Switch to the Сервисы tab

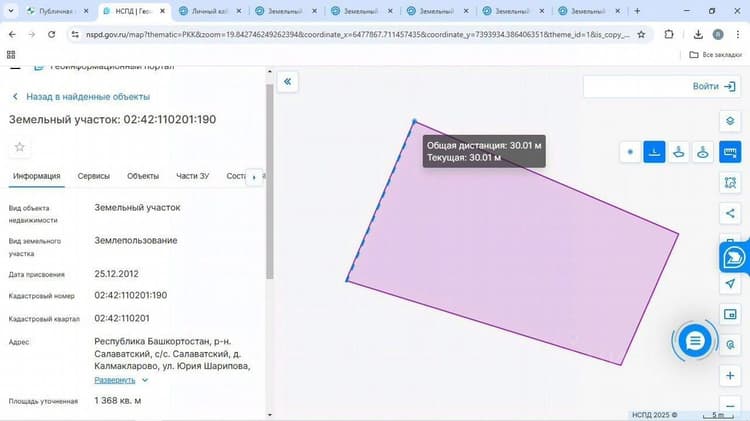[x=94, y=176]
